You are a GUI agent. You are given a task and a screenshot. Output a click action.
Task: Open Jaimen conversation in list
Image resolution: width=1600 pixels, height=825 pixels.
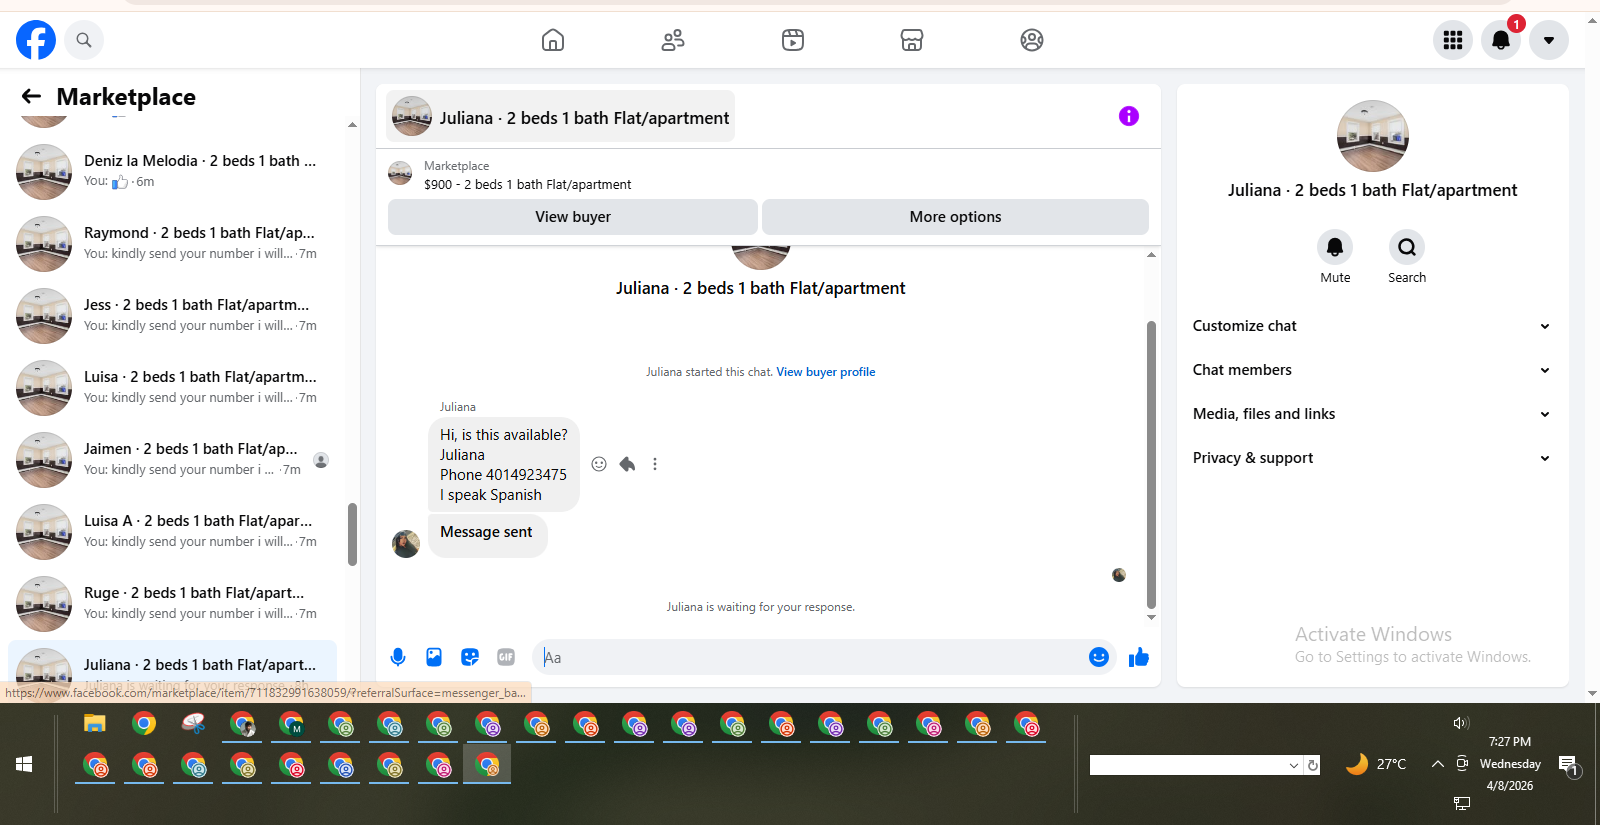click(172, 459)
